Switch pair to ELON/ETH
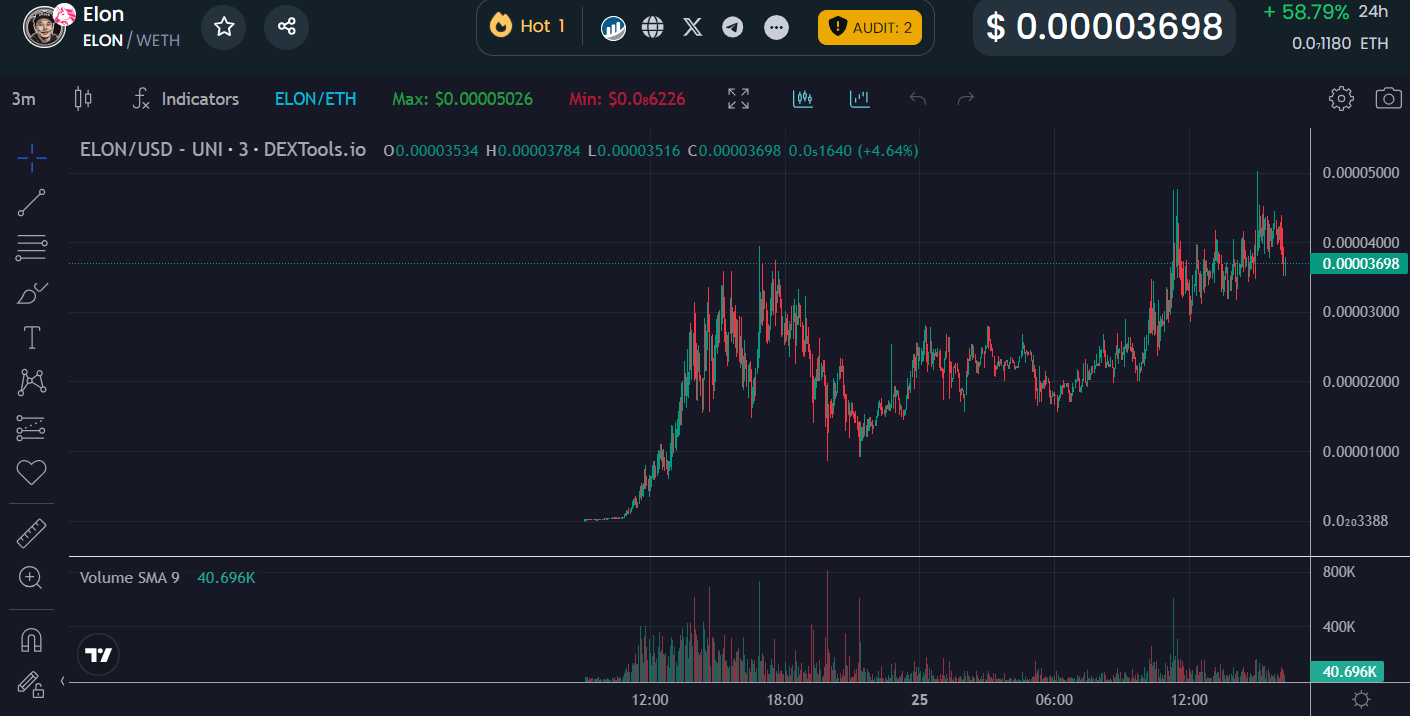This screenshot has width=1410, height=716. (x=315, y=99)
